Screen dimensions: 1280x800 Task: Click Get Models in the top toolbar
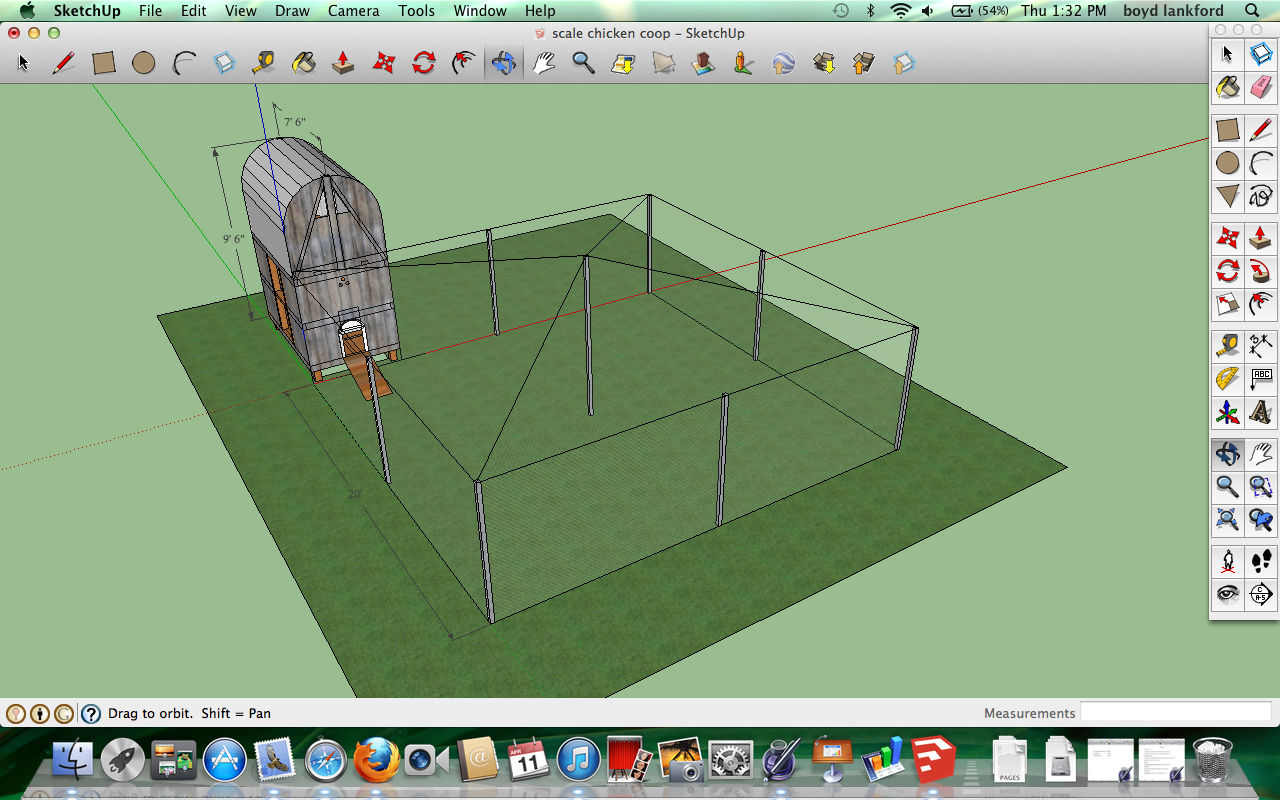[x=824, y=64]
